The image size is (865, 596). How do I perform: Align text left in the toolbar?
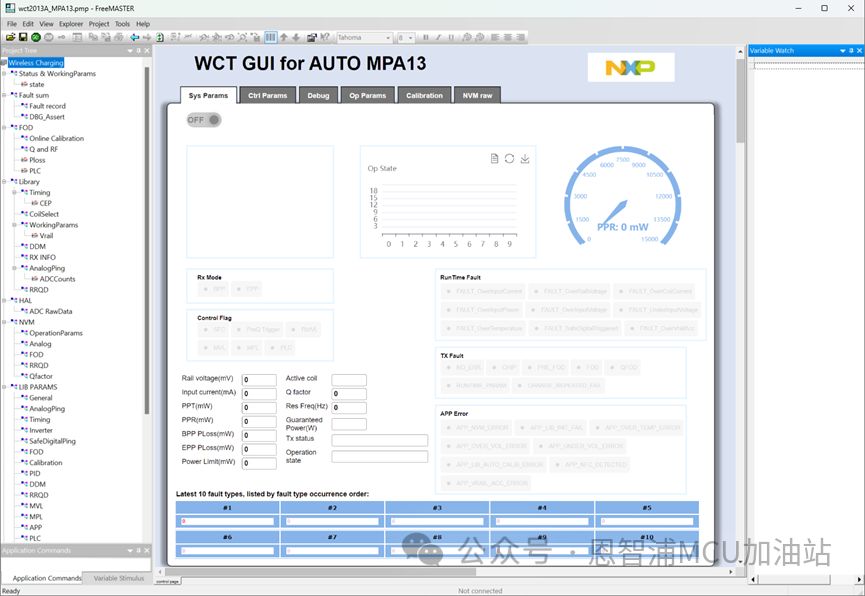coord(495,38)
